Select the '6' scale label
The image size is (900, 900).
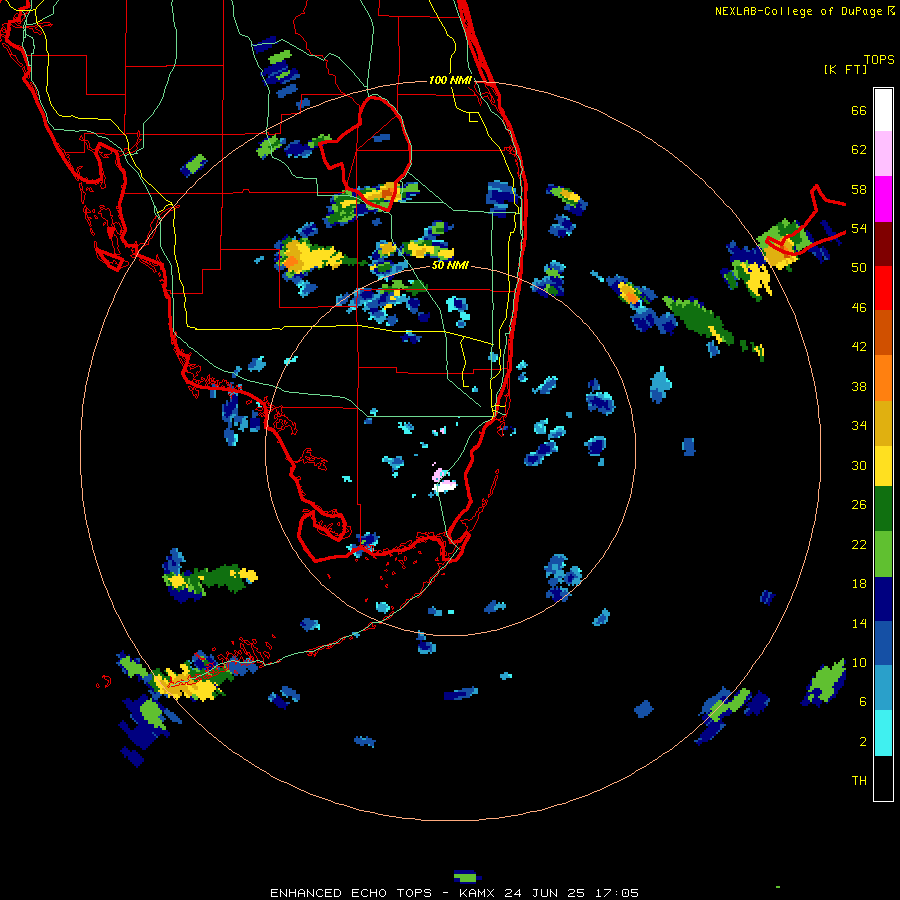pos(863,702)
